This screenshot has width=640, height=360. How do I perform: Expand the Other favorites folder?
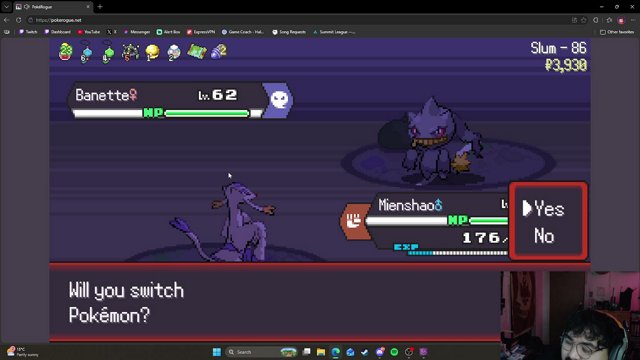(617, 32)
